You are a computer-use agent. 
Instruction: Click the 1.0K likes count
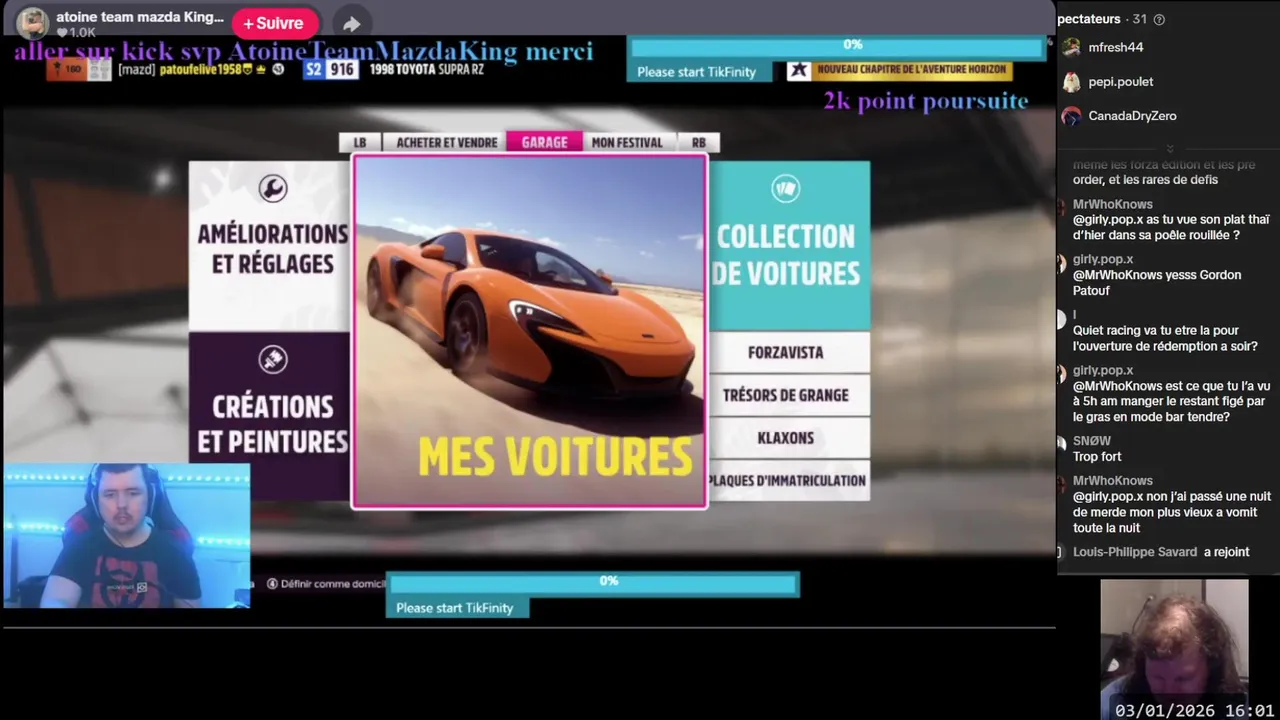coord(75,33)
